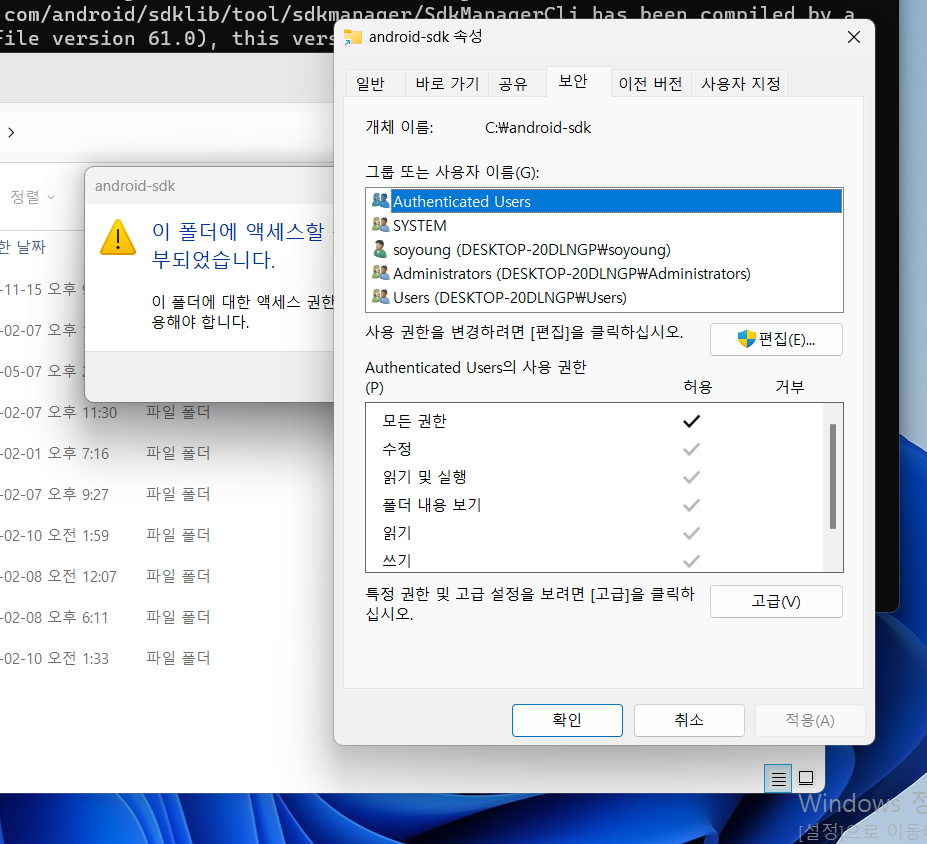The image size is (927, 844).
Task: Switch to the 바로 가기 tab
Action: click(x=447, y=83)
